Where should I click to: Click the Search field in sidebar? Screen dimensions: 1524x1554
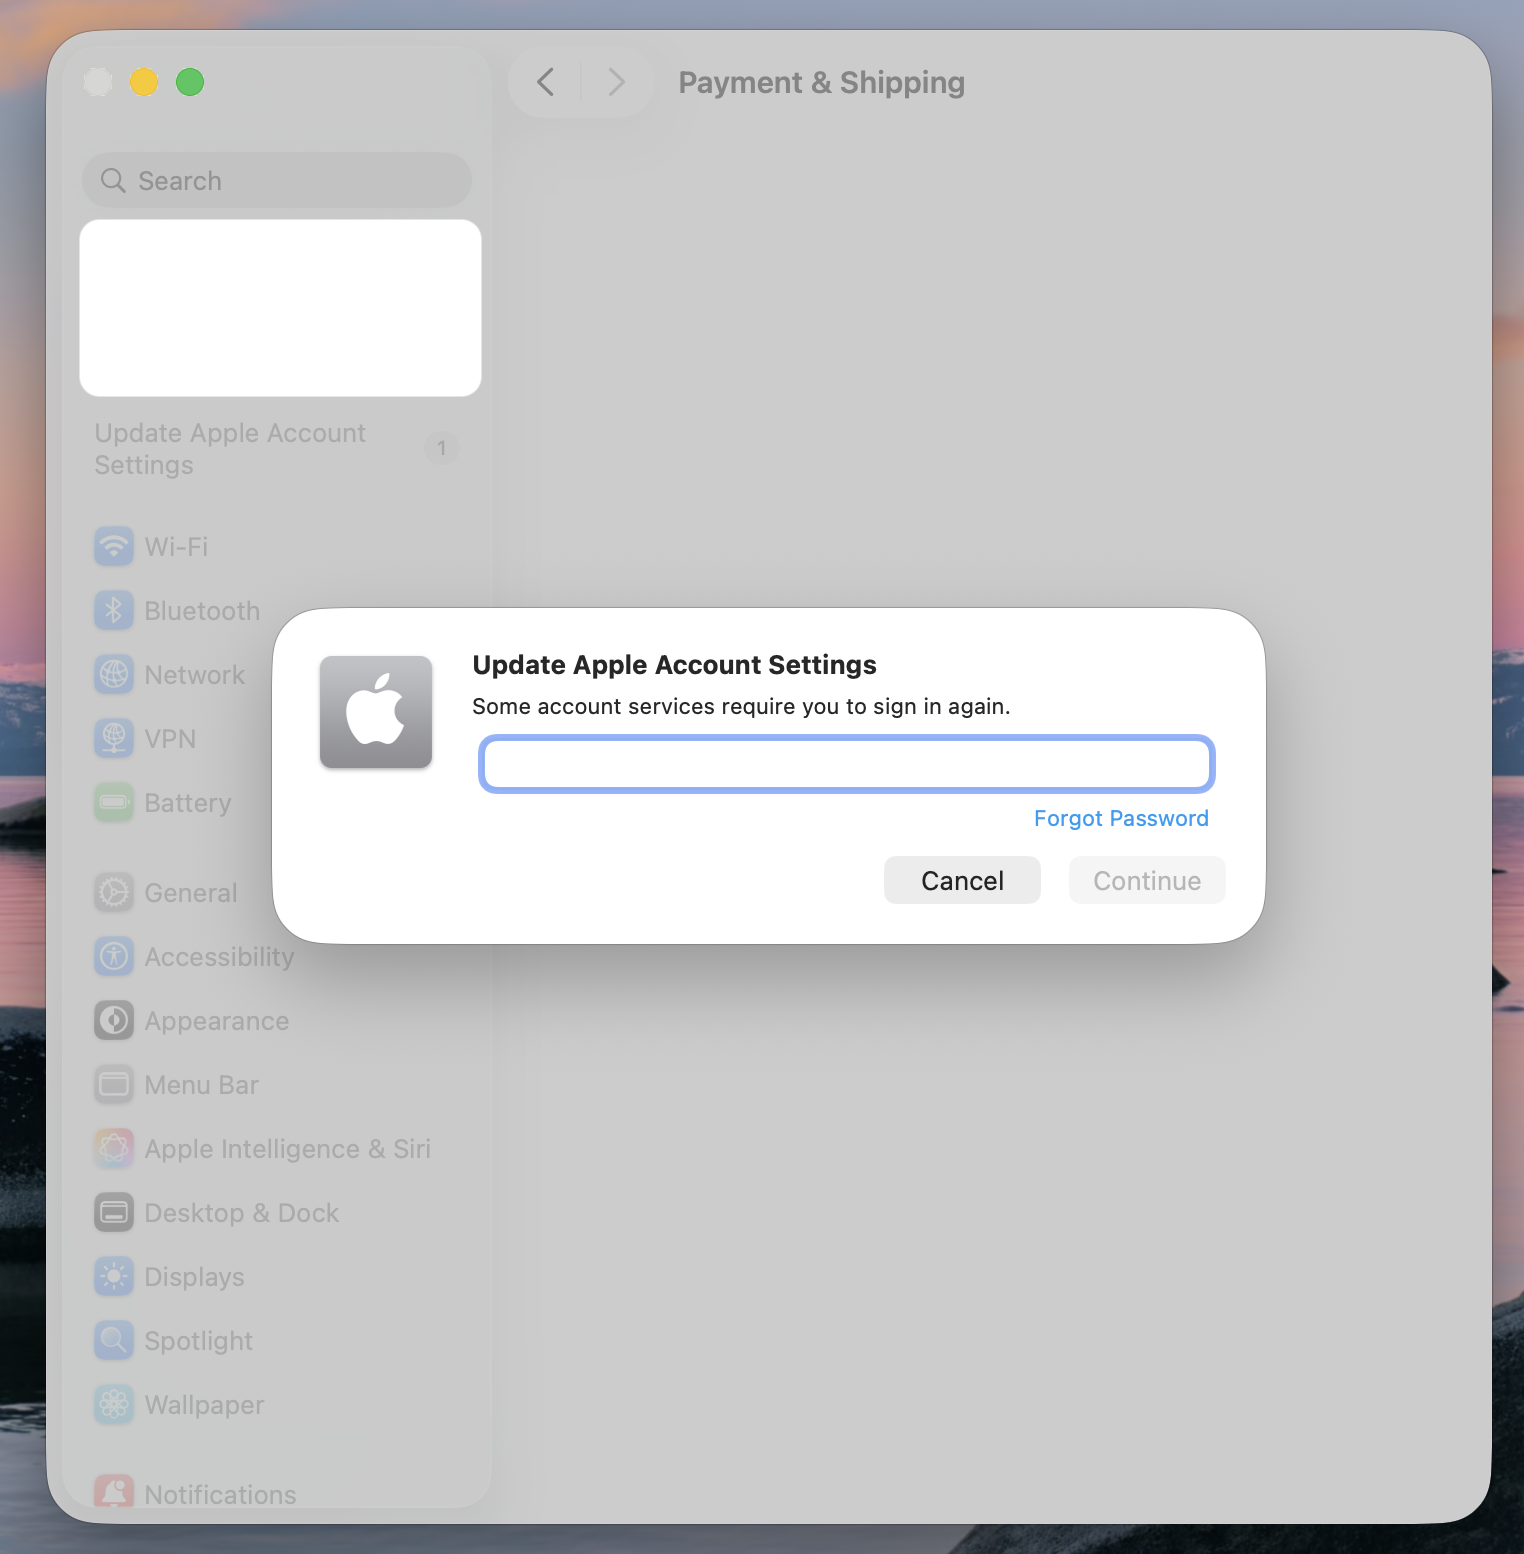[277, 180]
